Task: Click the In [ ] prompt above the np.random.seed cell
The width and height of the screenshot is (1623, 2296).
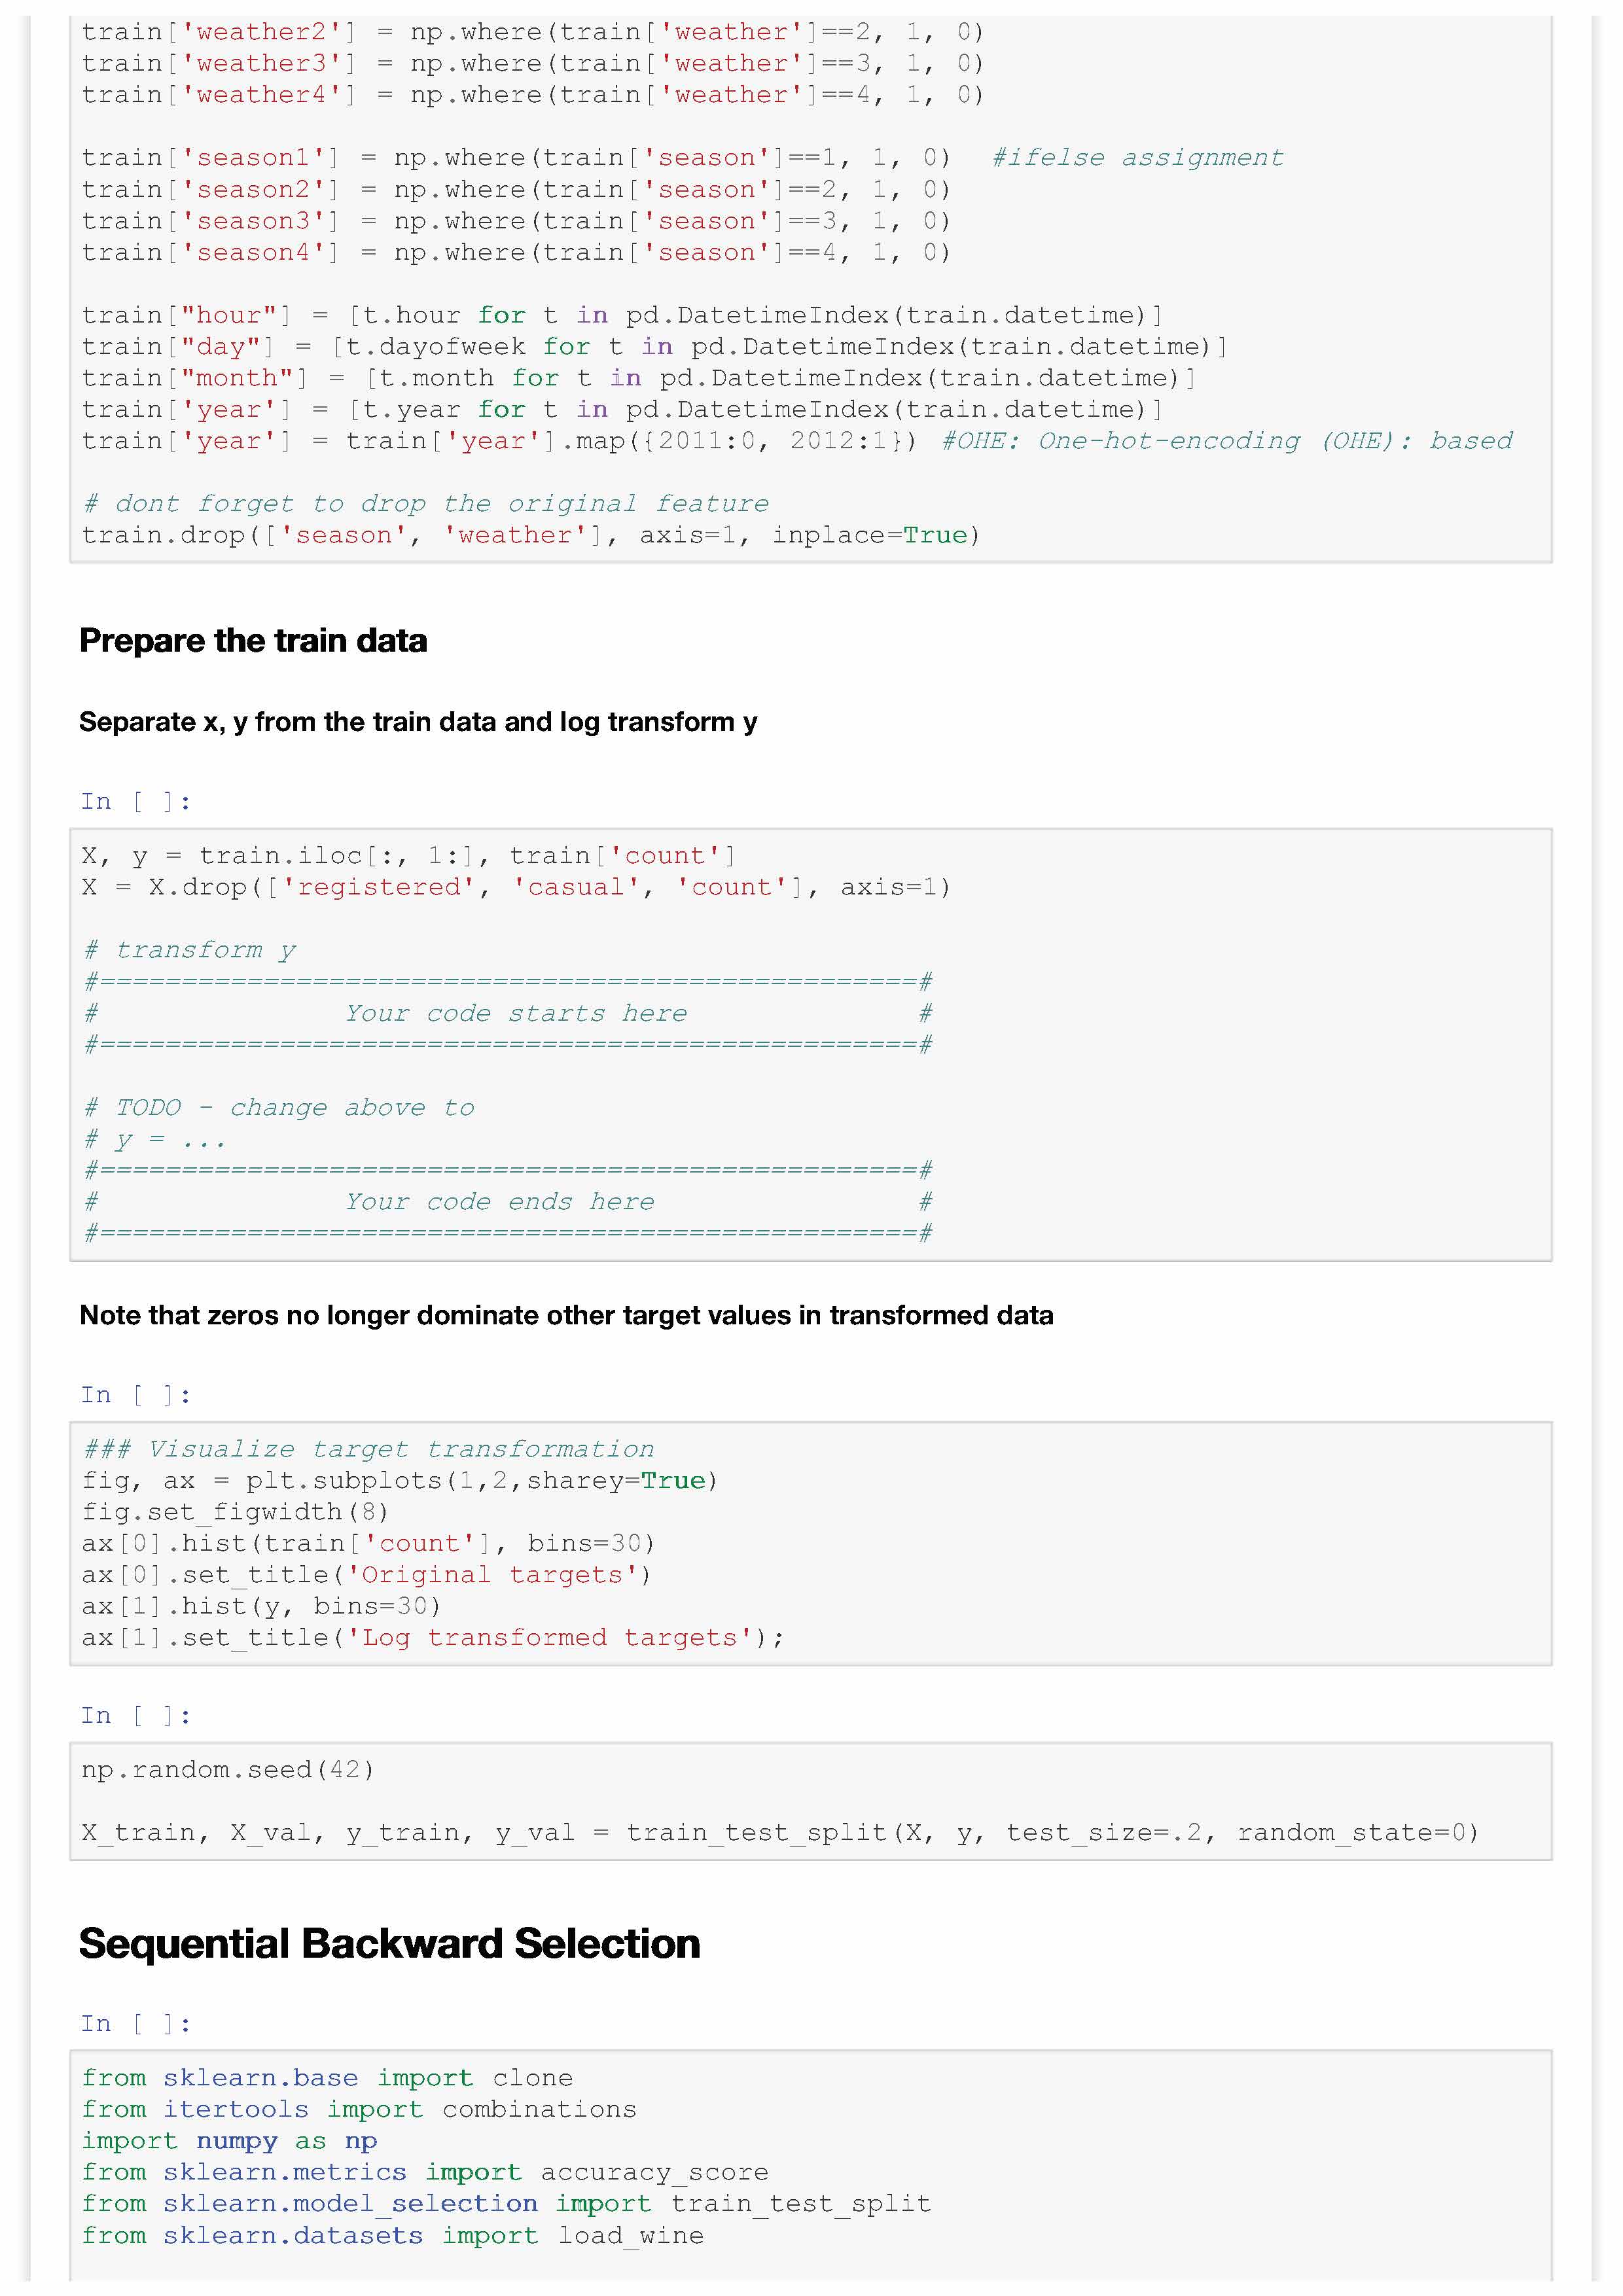Action: coord(135,1716)
